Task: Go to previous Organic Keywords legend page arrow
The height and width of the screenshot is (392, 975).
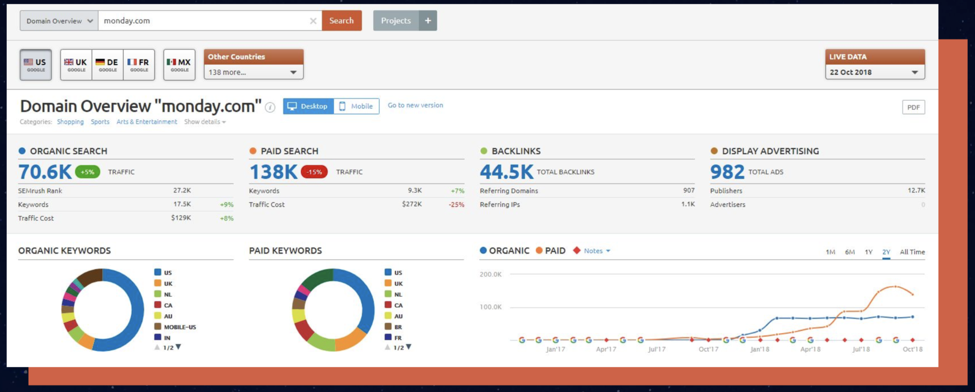Action: click(157, 347)
